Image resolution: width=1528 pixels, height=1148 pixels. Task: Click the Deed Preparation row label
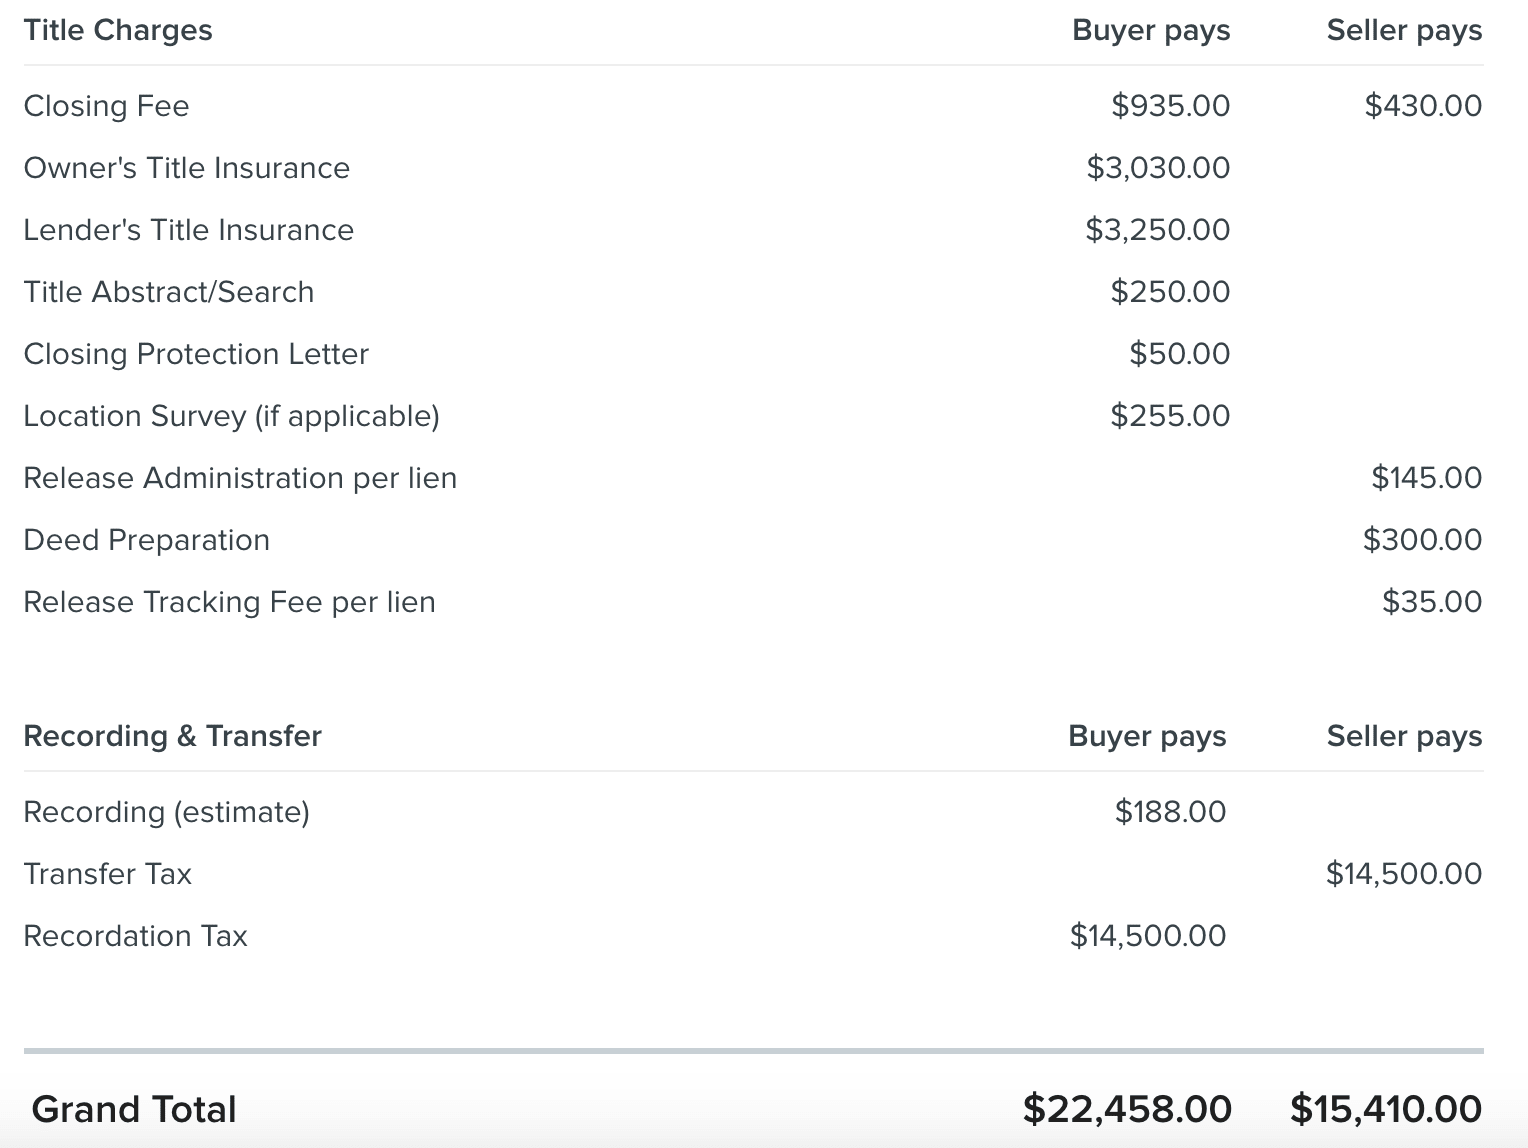coord(146,540)
